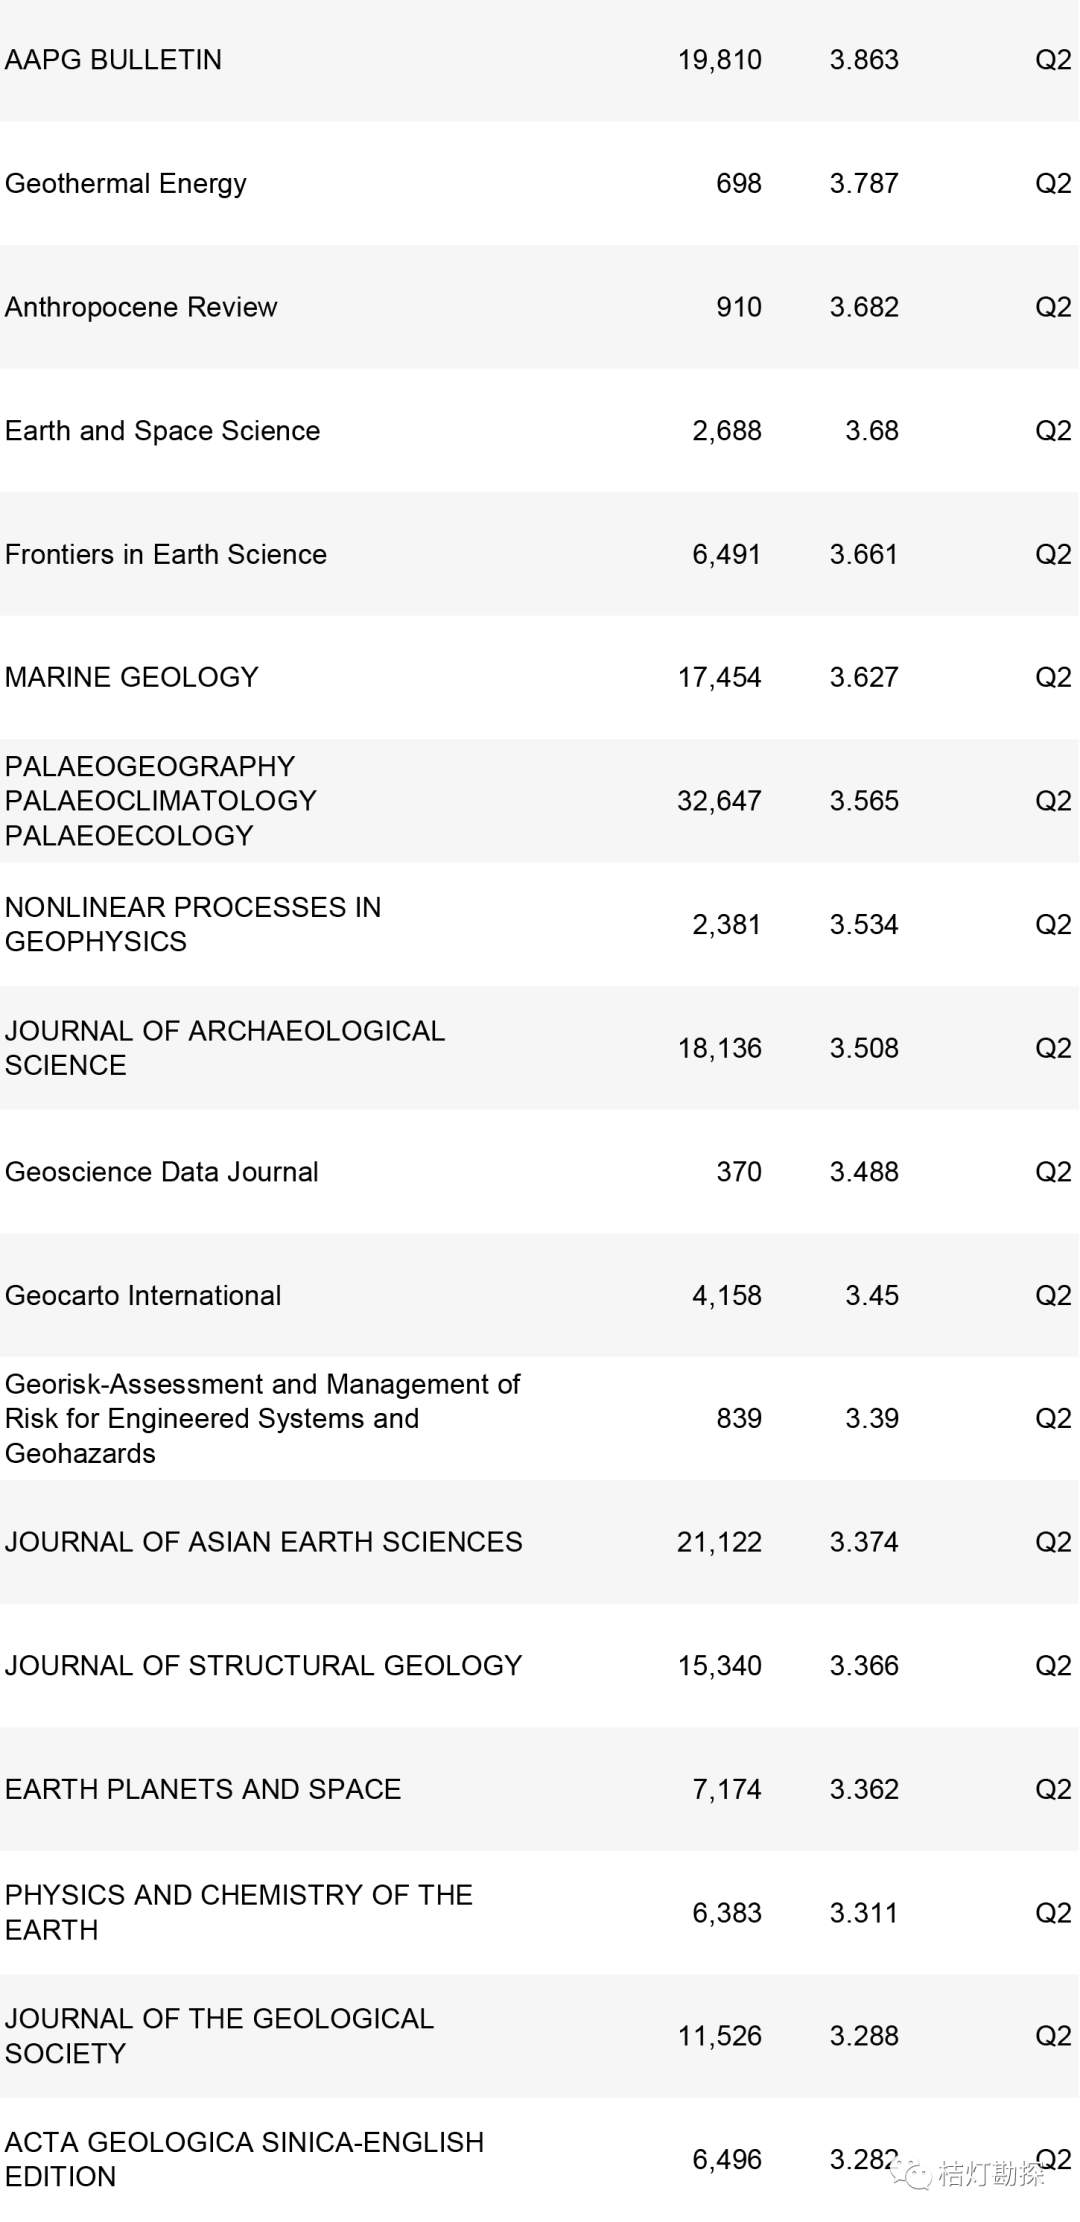Screen dimensions: 1080x2222
Task: Click PHYSICS AND CHEMISTRY OF THE EARTH
Action: point(238,1912)
